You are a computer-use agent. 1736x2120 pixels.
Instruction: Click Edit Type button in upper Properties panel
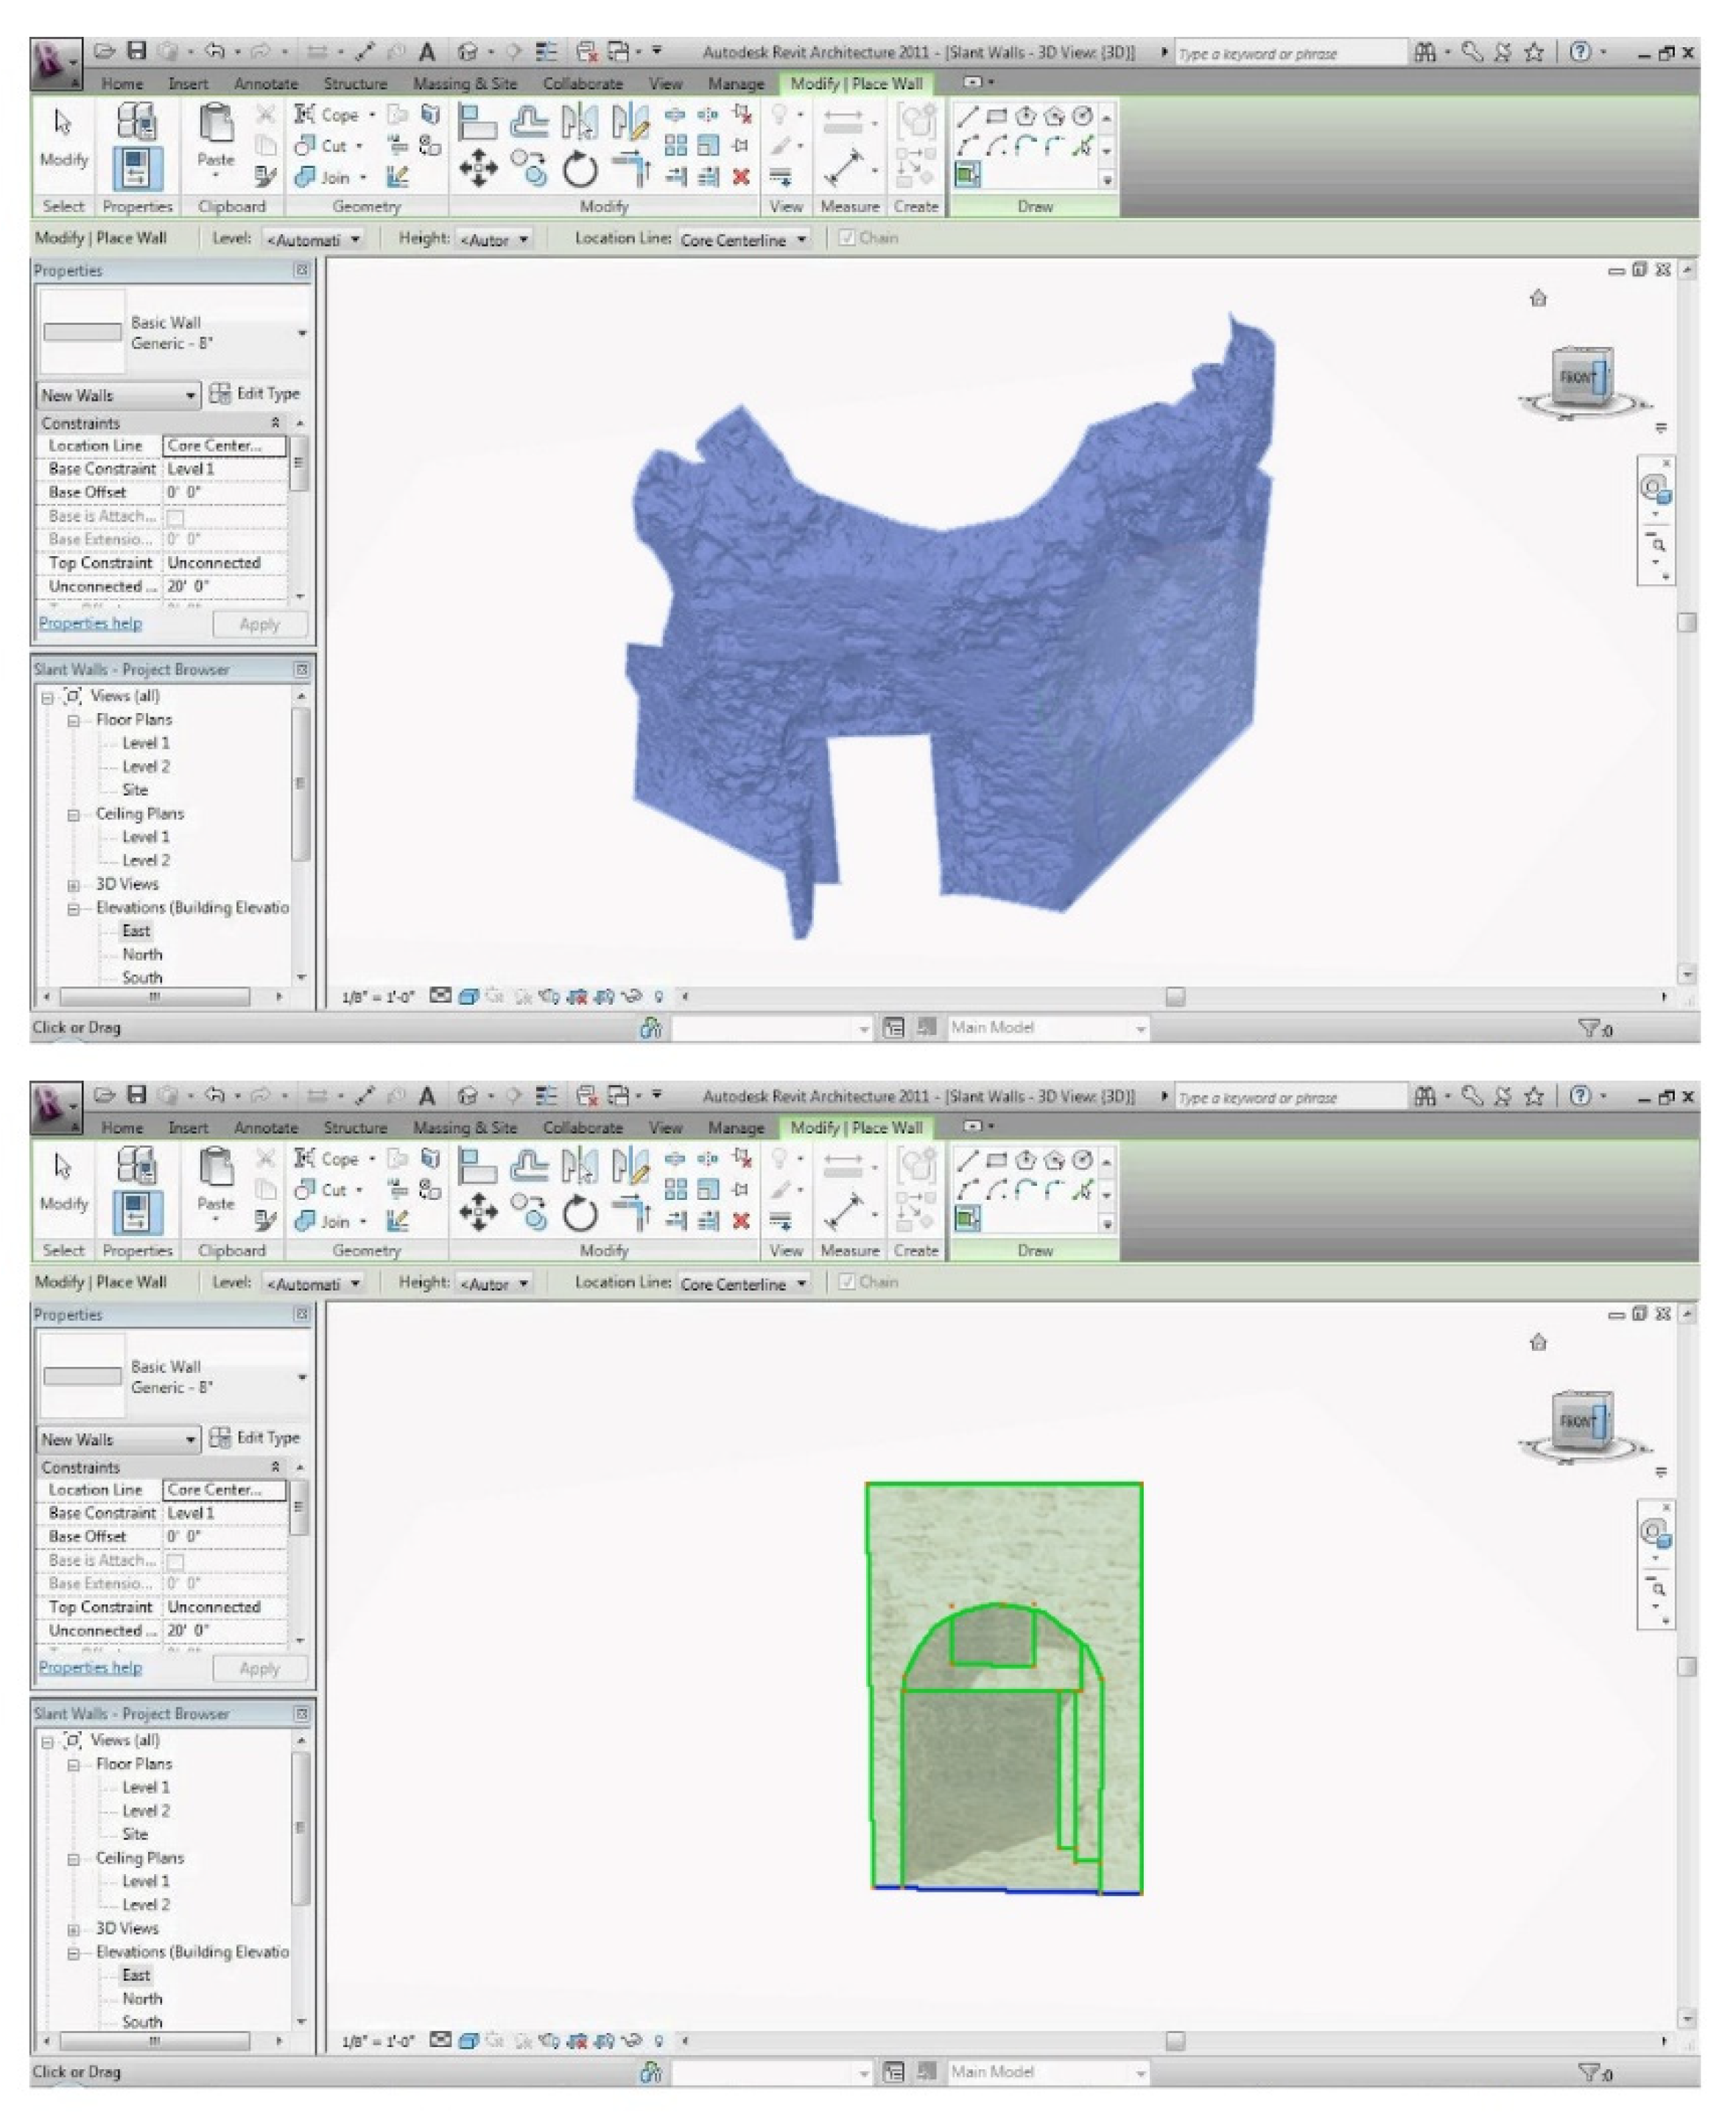[x=255, y=394]
